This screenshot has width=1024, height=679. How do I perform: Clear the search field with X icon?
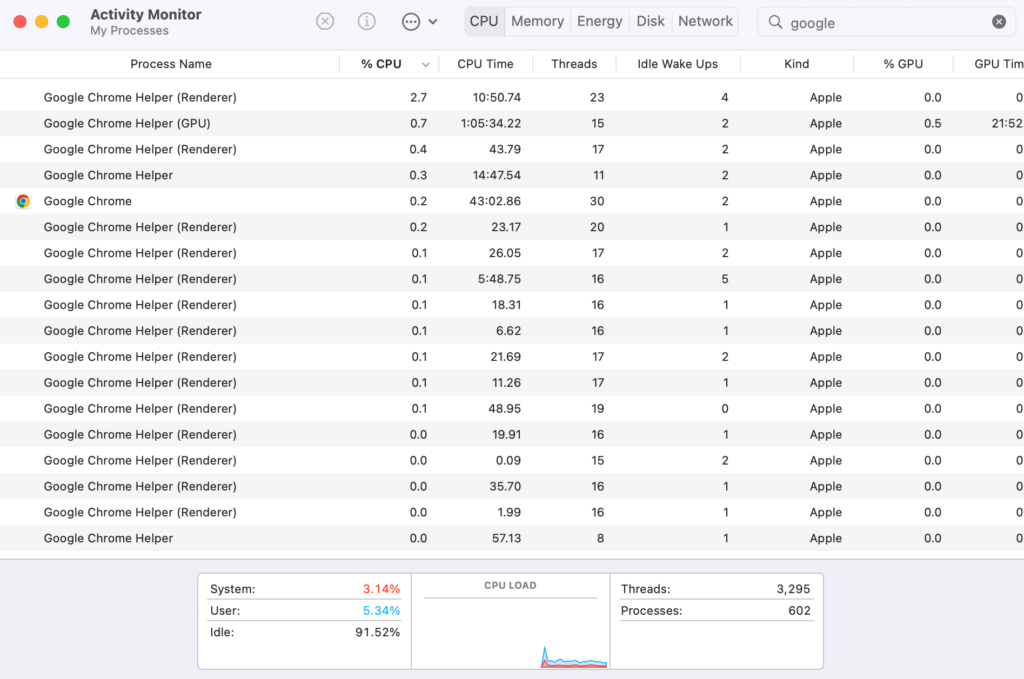999,22
